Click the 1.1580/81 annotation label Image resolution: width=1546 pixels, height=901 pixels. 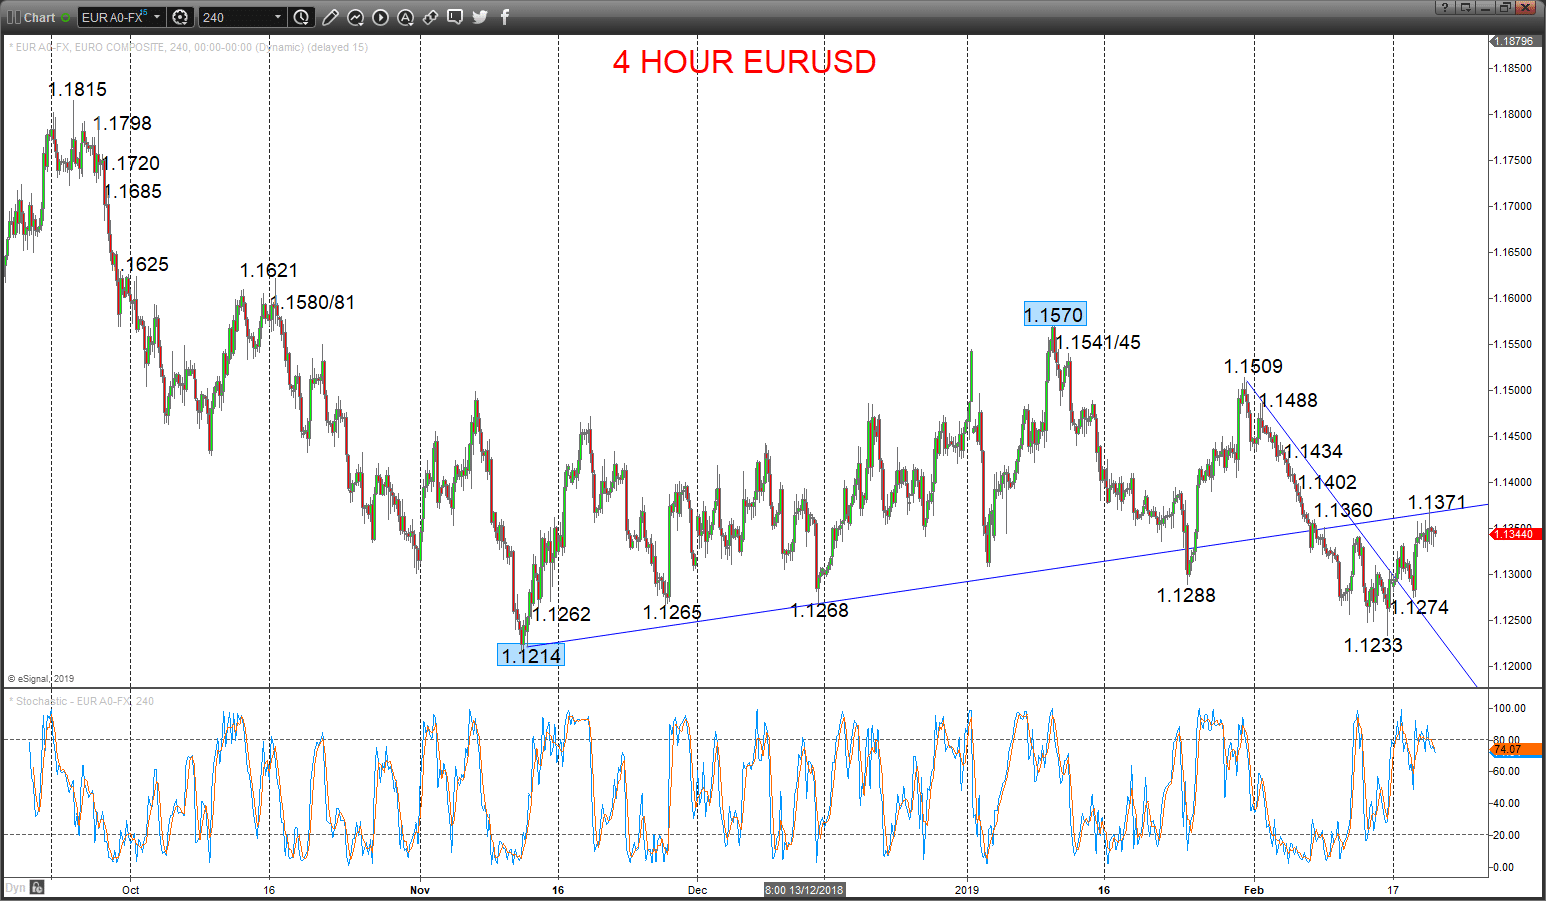point(313,302)
